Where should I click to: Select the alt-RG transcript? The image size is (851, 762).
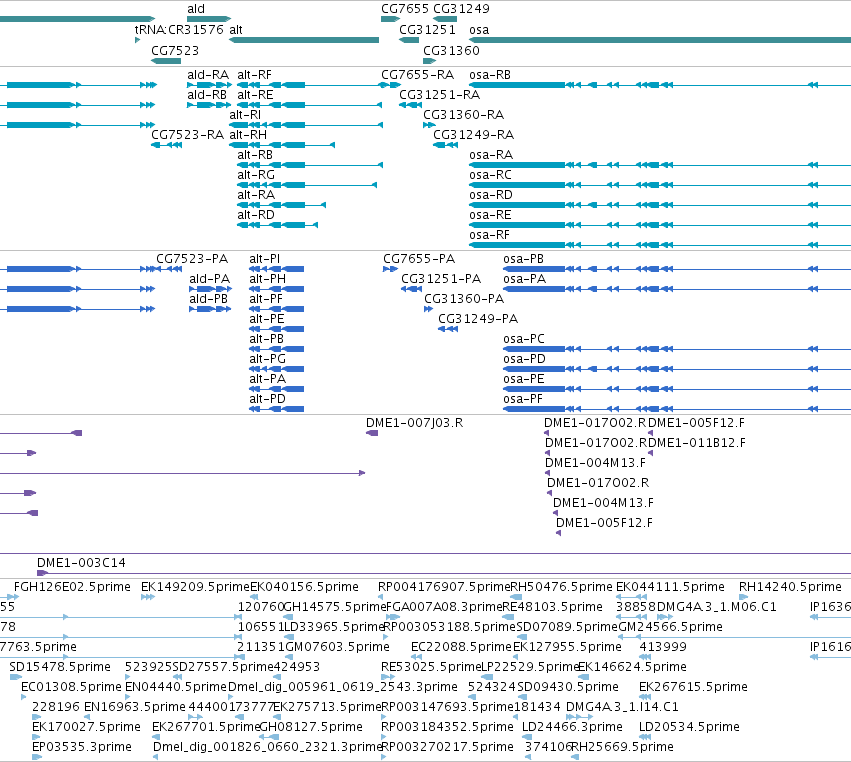[307, 185]
